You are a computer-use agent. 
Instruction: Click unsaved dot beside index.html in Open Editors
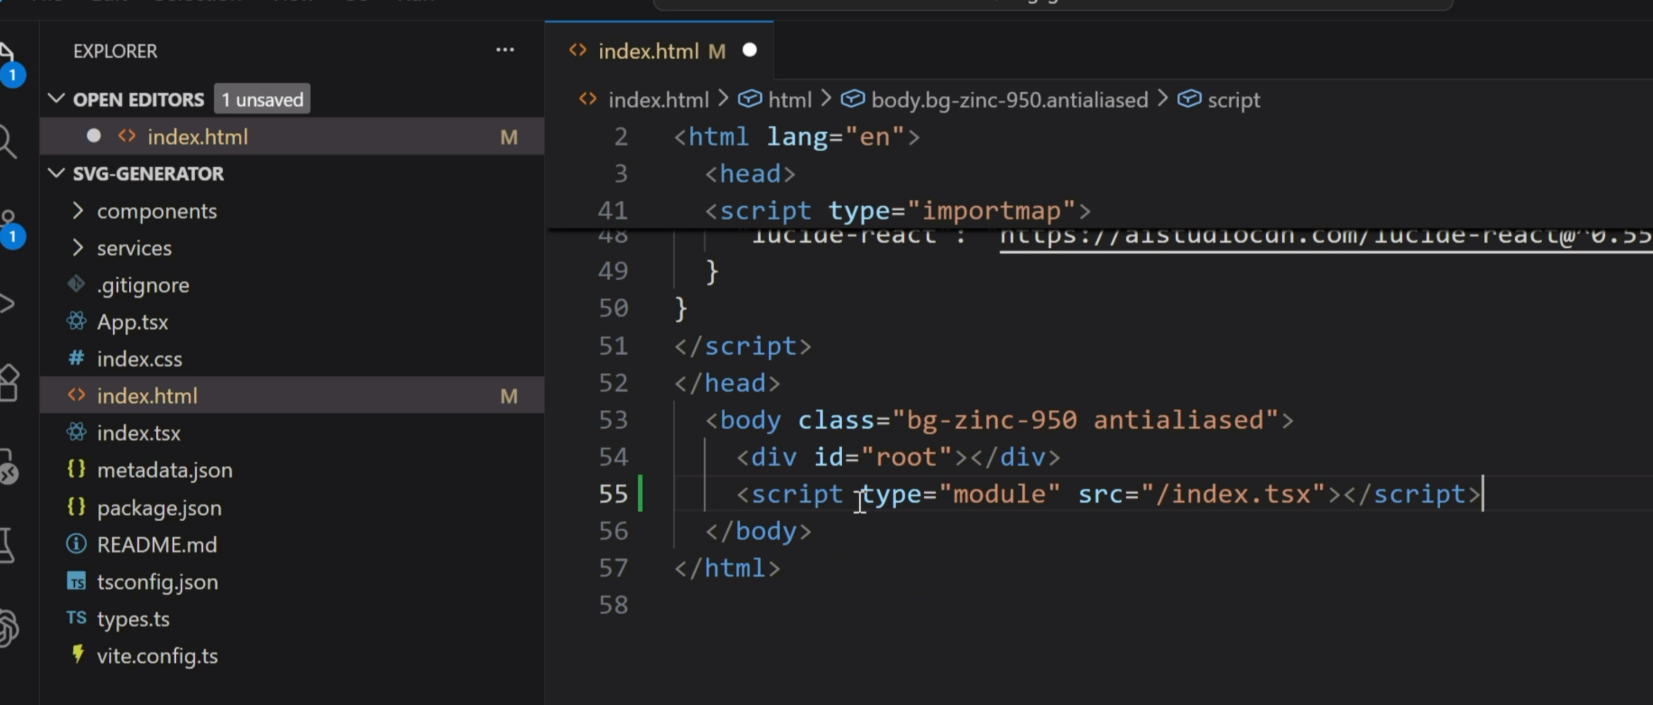(94, 136)
